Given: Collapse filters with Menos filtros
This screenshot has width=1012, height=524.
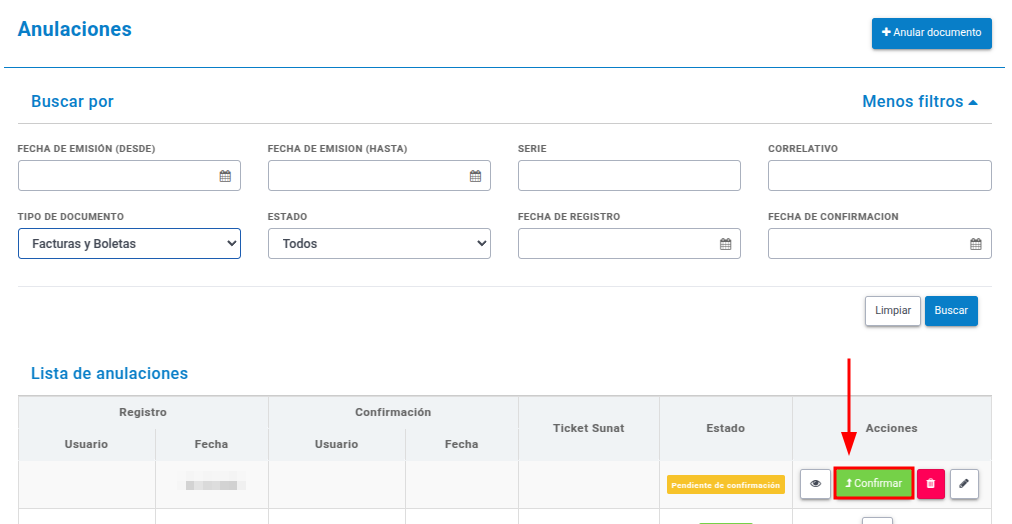Looking at the screenshot, I should [920, 101].
